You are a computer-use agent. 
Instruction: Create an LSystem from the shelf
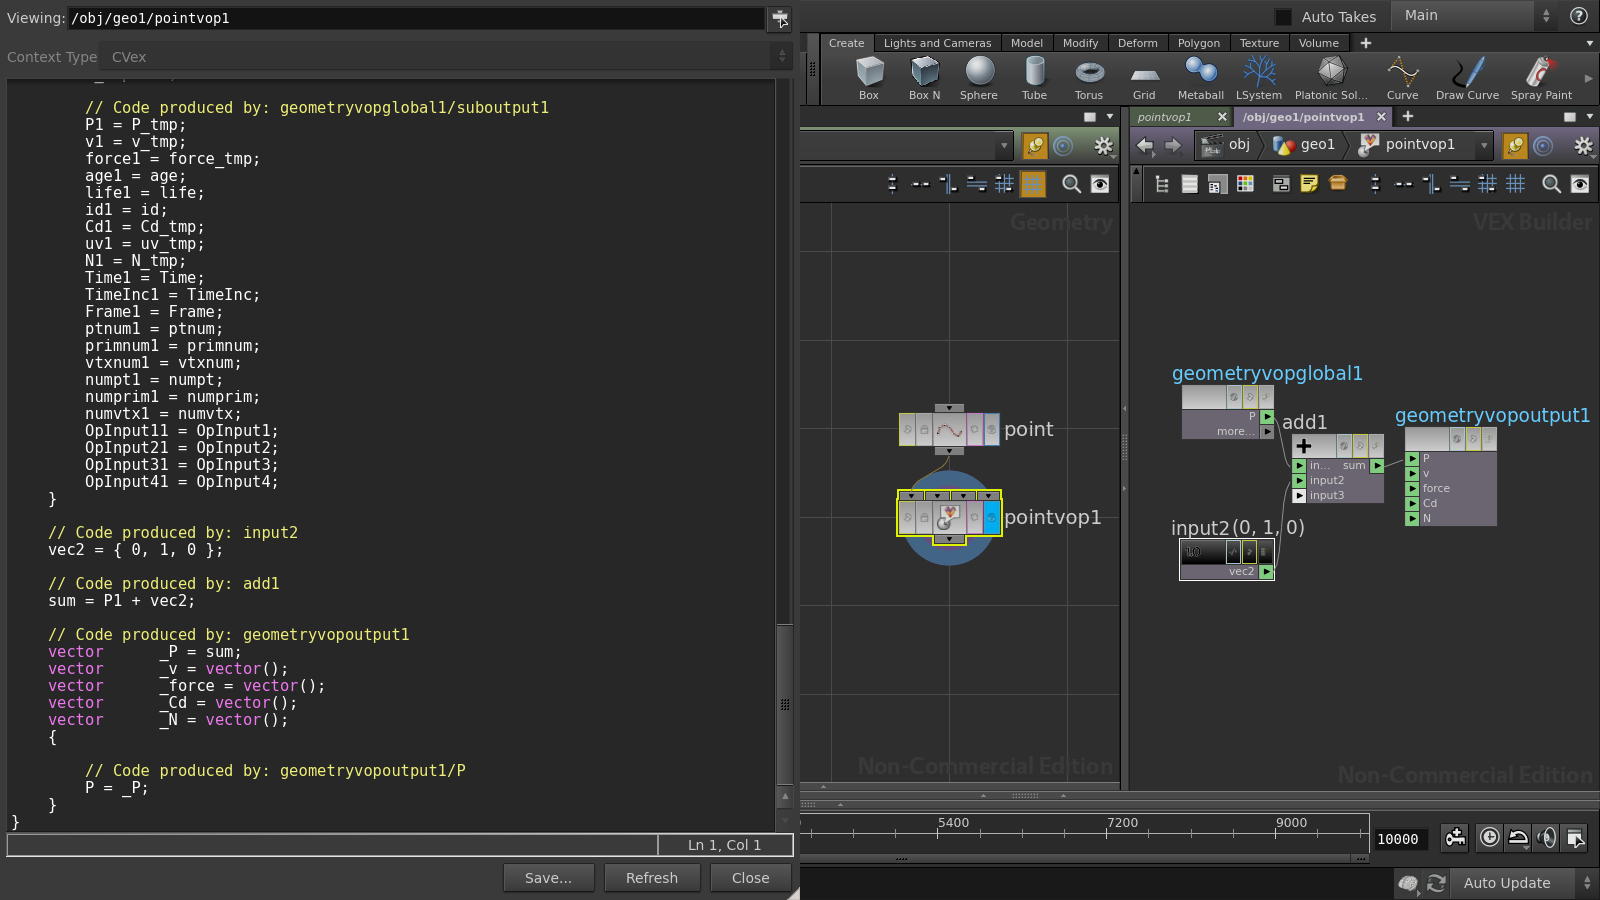point(1258,78)
